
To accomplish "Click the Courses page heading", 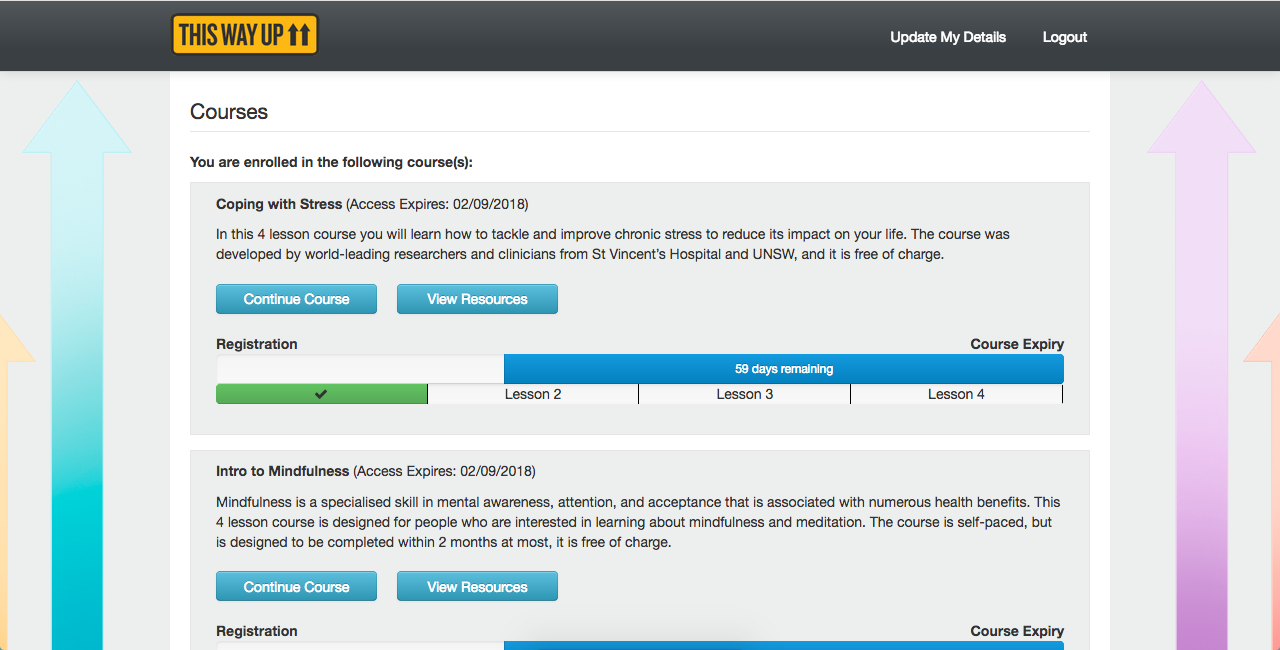I will pos(229,112).
